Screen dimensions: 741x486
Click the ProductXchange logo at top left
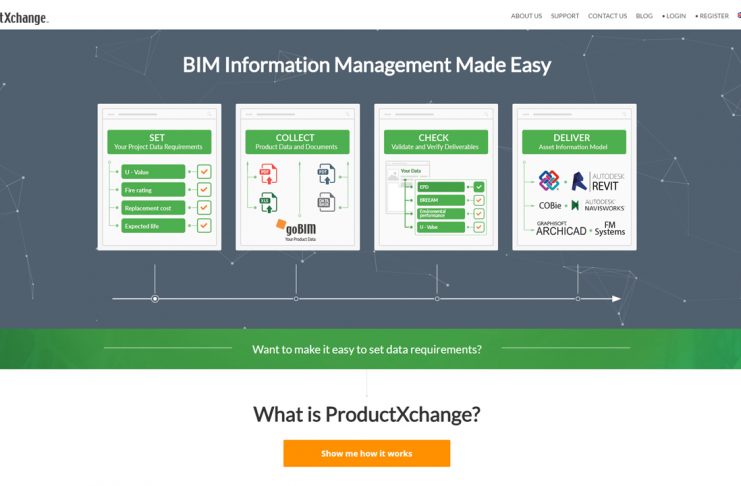tap(23, 17)
